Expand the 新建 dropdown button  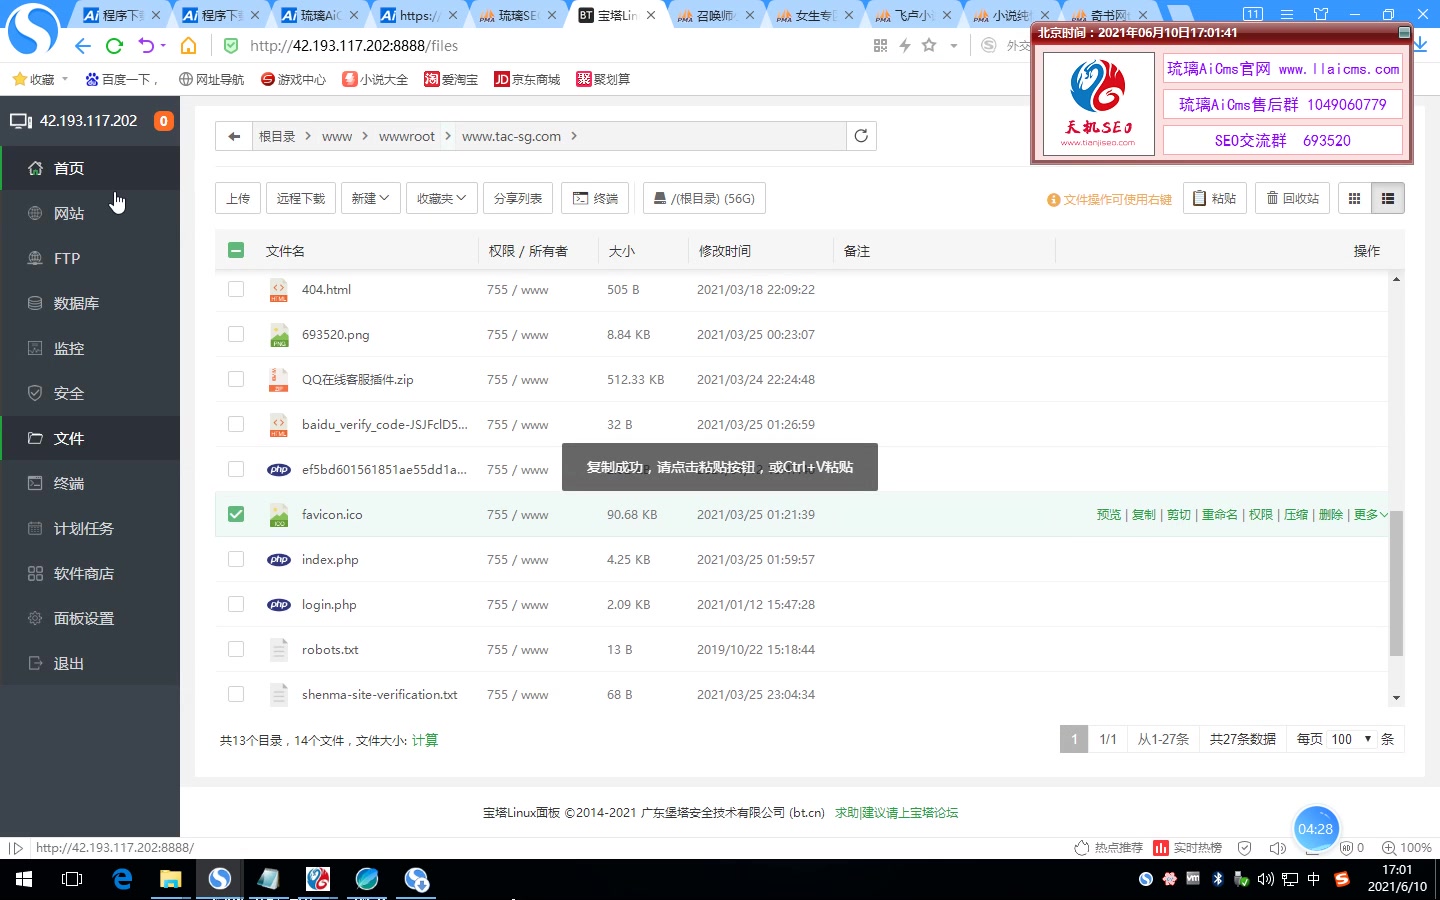tap(371, 198)
